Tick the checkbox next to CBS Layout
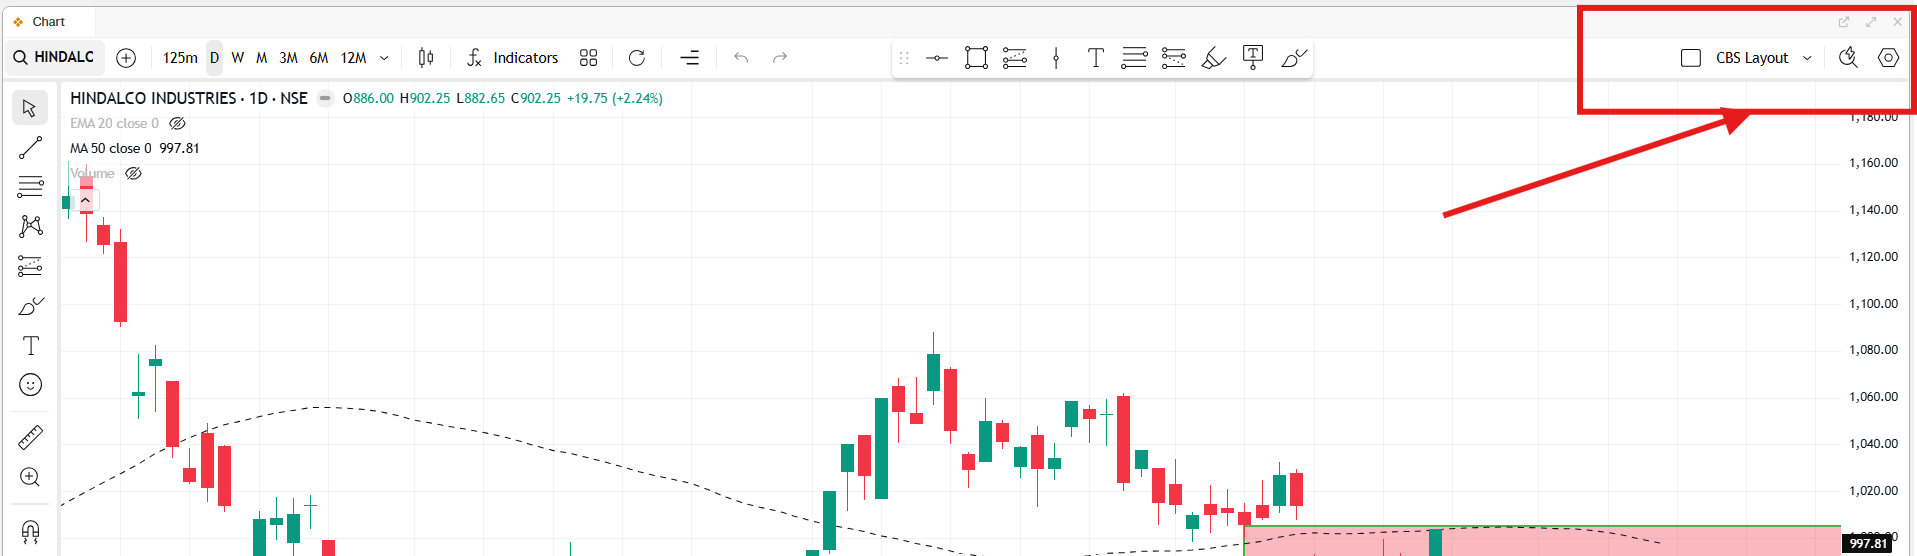The height and width of the screenshot is (556, 1917). click(x=1691, y=58)
